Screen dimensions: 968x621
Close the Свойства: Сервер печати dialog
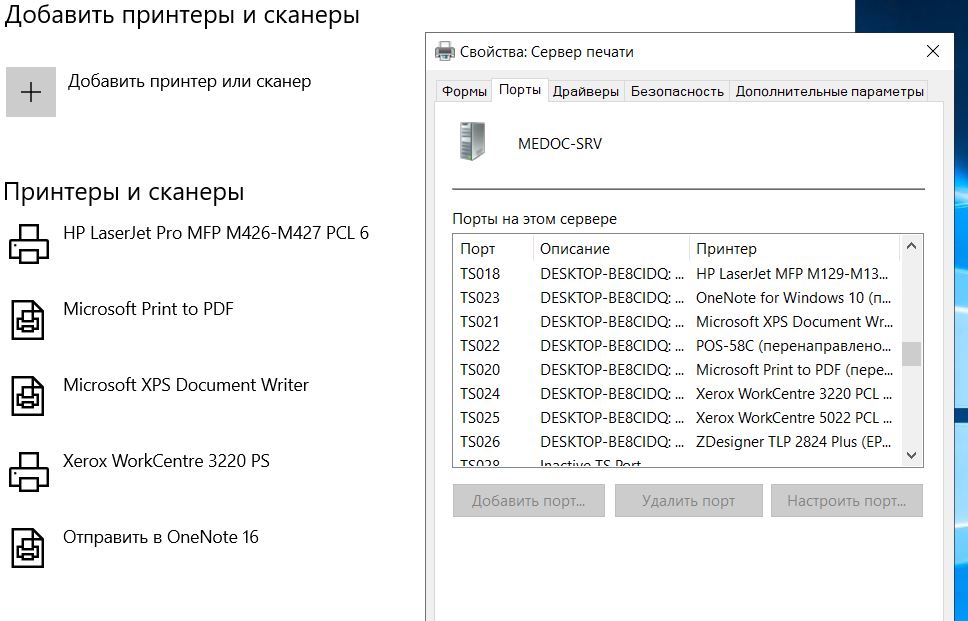coord(933,51)
